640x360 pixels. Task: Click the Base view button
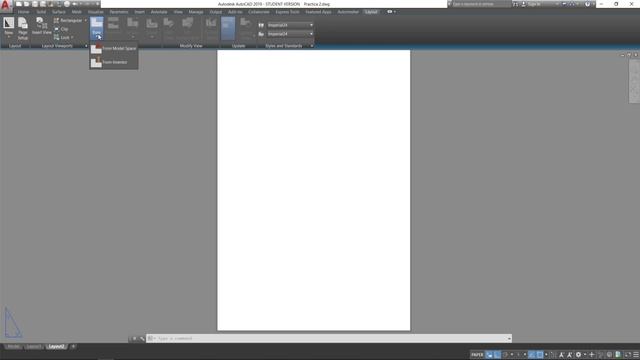point(97,28)
